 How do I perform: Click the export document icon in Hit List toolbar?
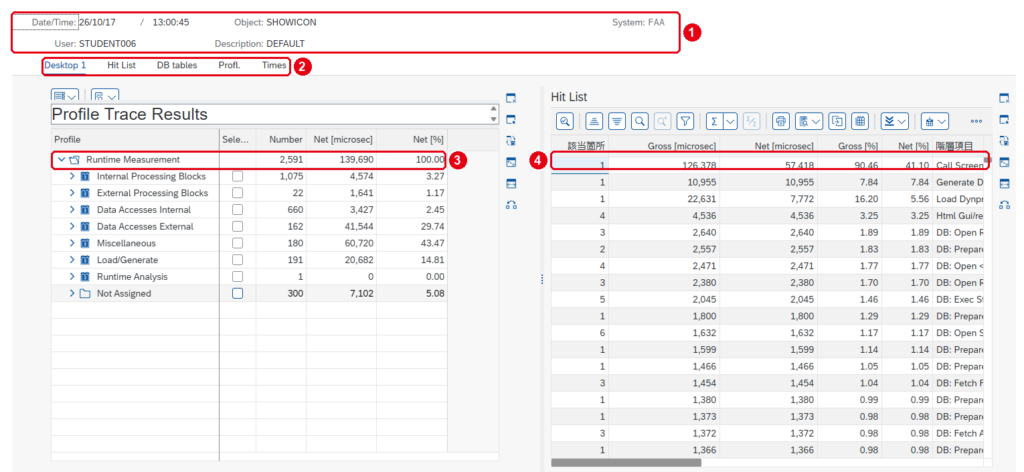coord(838,121)
